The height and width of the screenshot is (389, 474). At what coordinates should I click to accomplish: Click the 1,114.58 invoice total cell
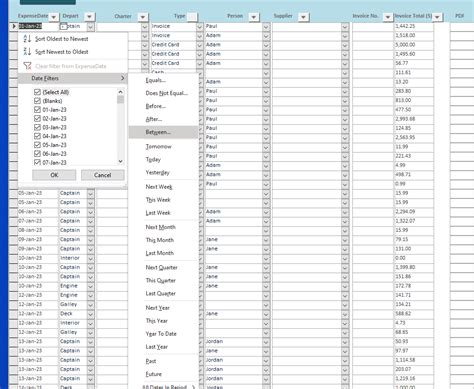pyautogui.click(x=414, y=360)
